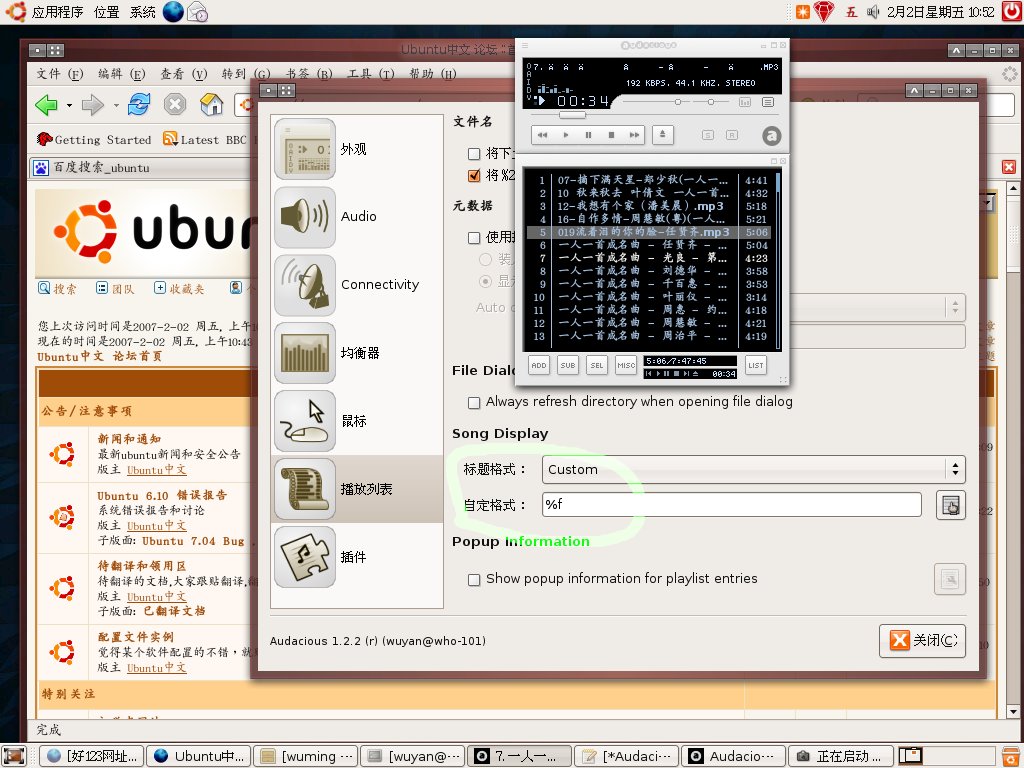Enable Show popup information for playlist entries
Image resolution: width=1024 pixels, height=768 pixels.
474,579
